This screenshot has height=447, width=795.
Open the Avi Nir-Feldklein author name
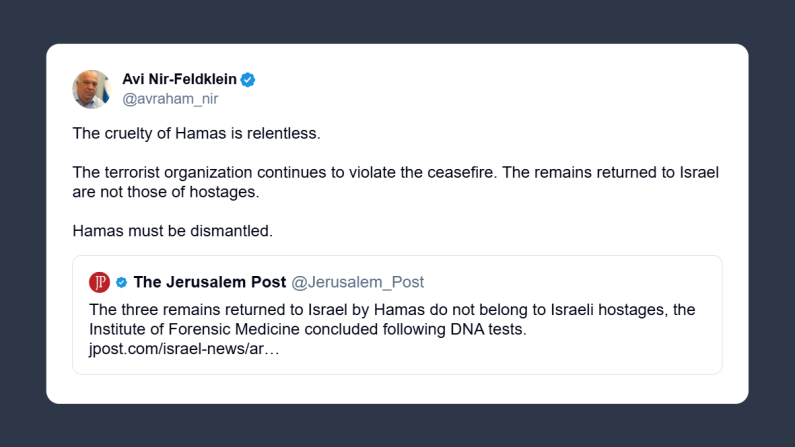tap(179, 80)
